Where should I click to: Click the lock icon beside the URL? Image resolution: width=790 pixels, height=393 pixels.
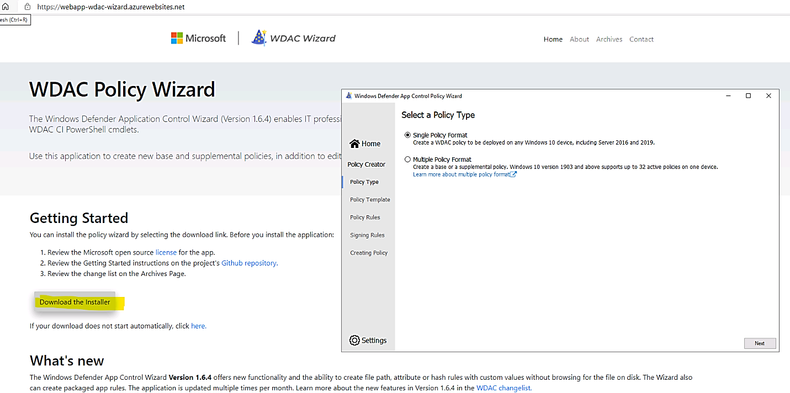pos(27,7)
